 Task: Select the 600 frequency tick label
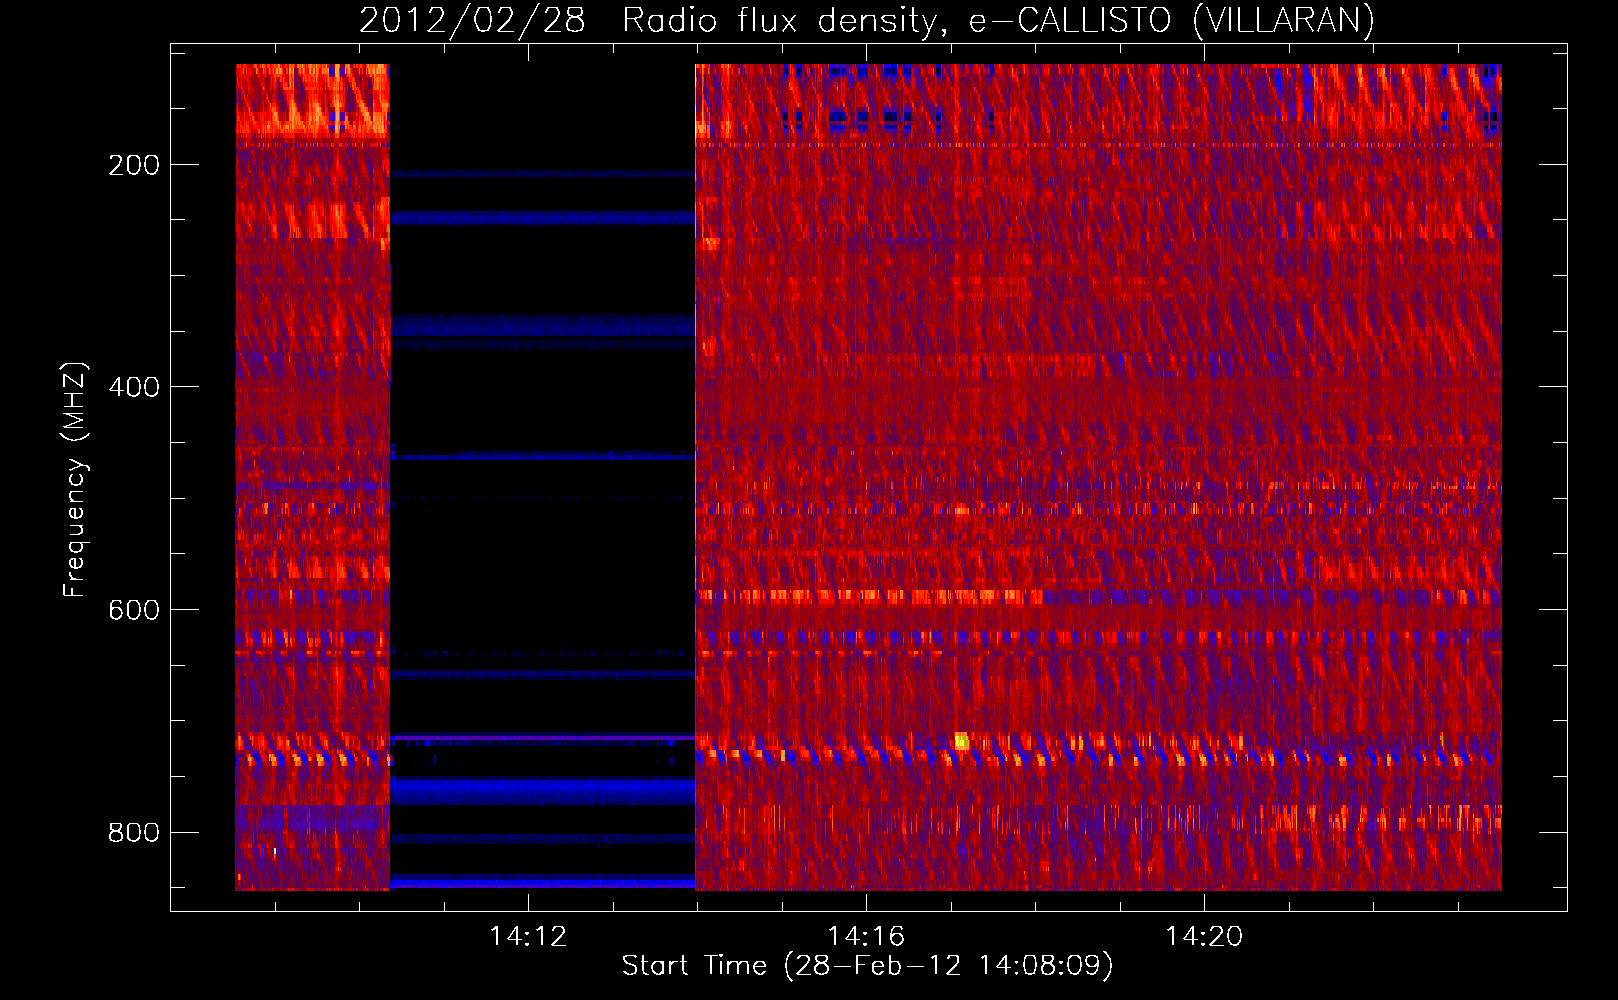pos(134,610)
